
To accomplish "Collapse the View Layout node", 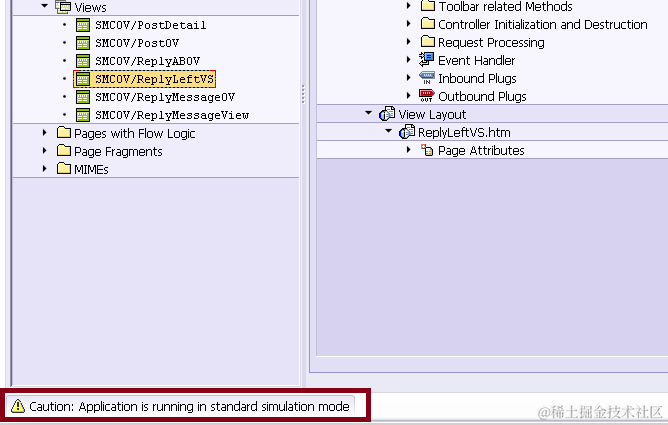I will [x=369, y=113].
